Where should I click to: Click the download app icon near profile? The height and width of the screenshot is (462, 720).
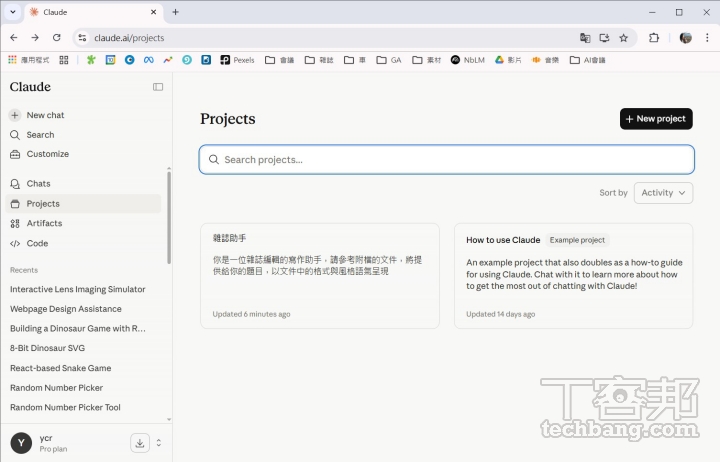(x=140, y=443)
